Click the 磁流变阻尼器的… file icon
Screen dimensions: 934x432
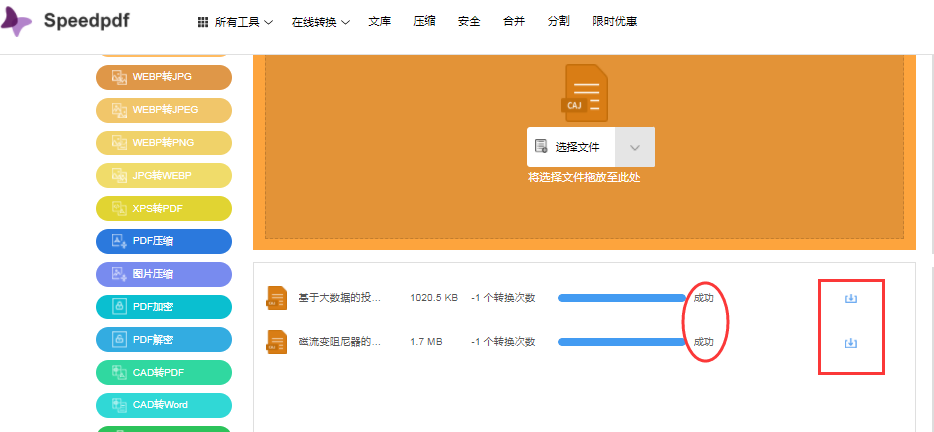pyautogui.click(x=276, y=341)
